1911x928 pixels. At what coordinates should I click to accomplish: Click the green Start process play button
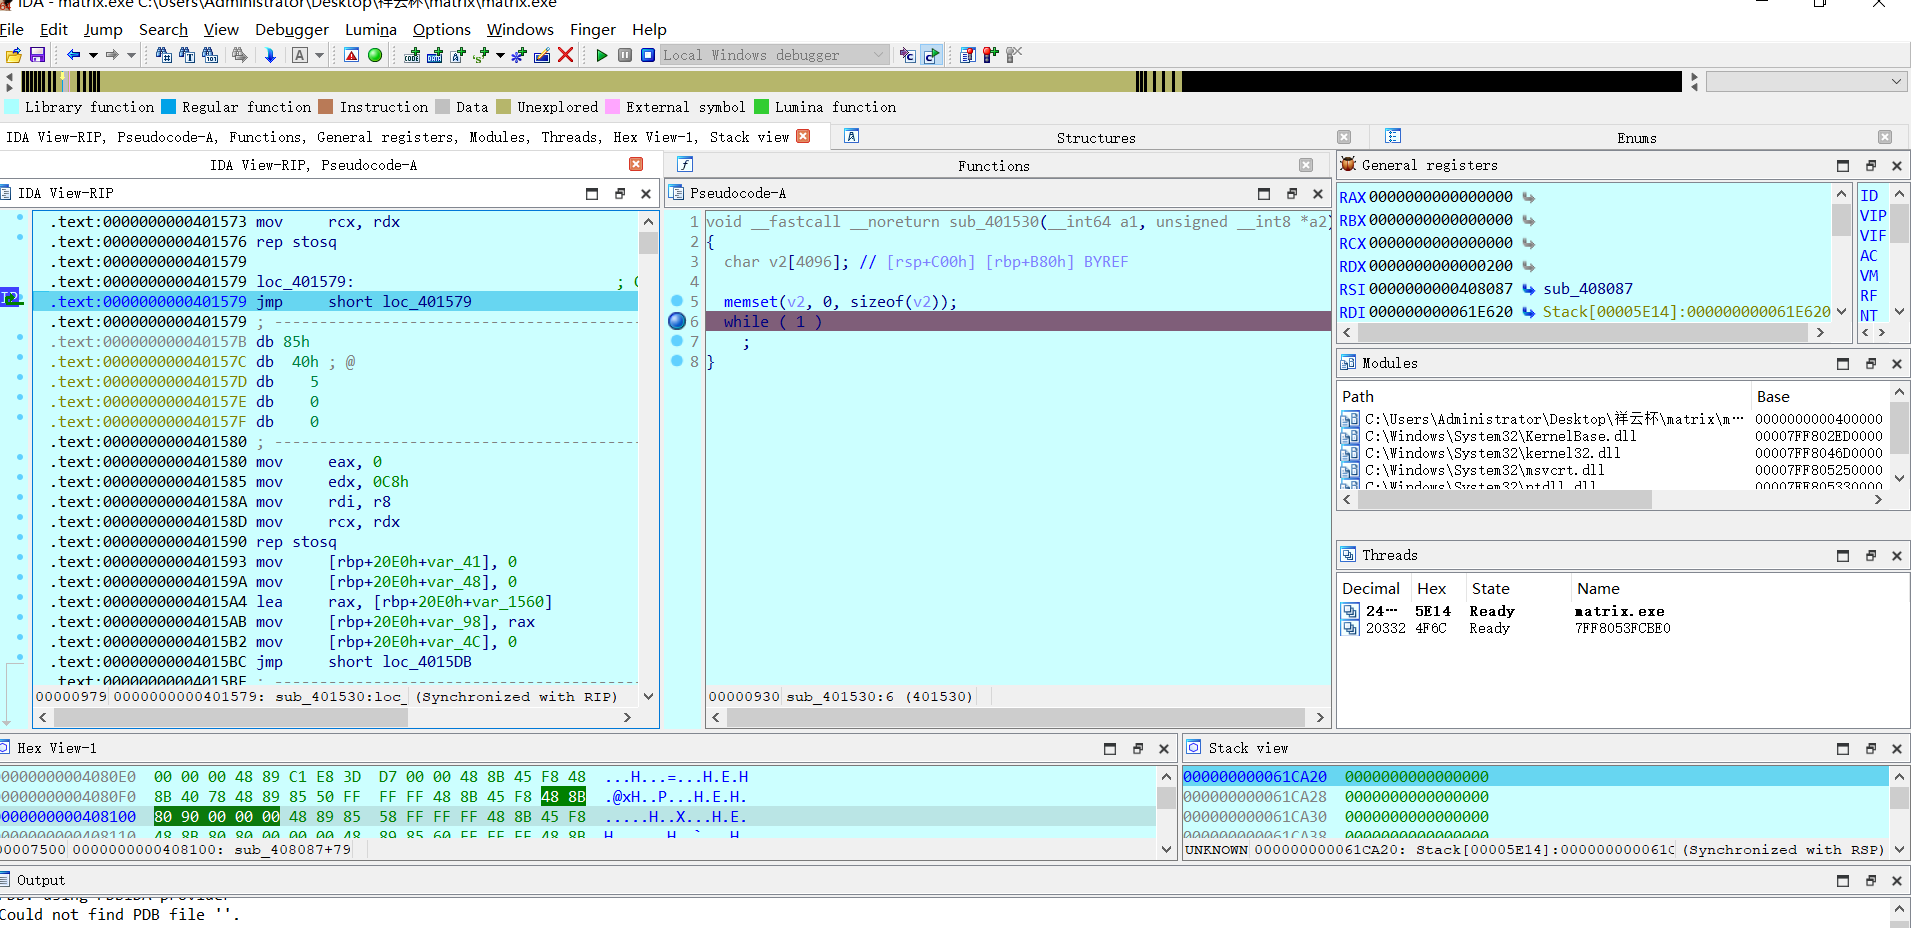pos(601,55)
